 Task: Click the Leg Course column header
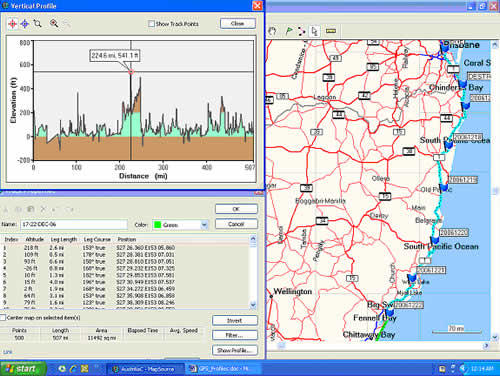click(x=97, y=239)
